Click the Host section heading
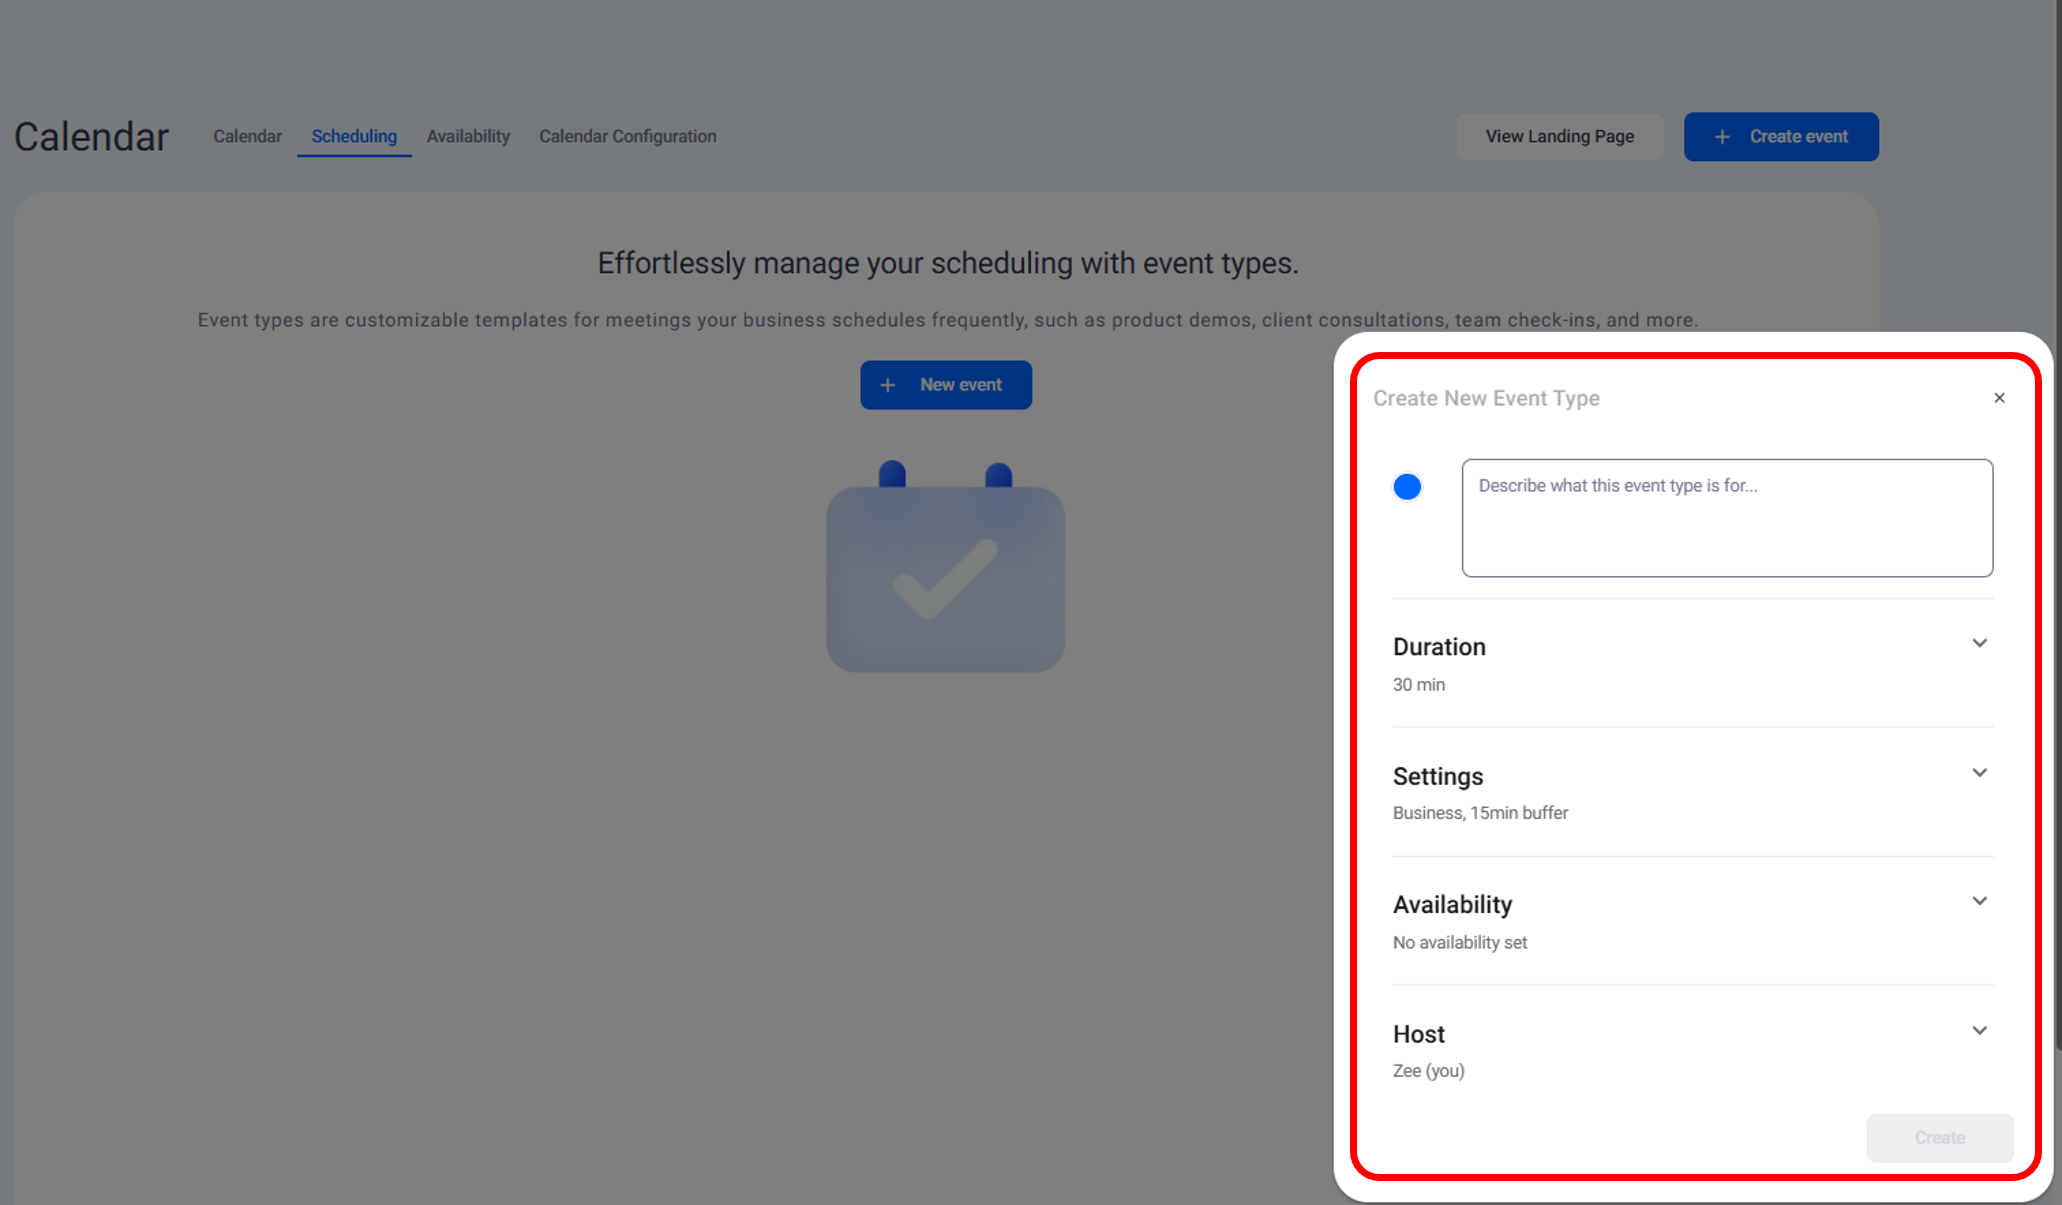Viewport: 2062px width, 1205px height. (1418, 1034)
